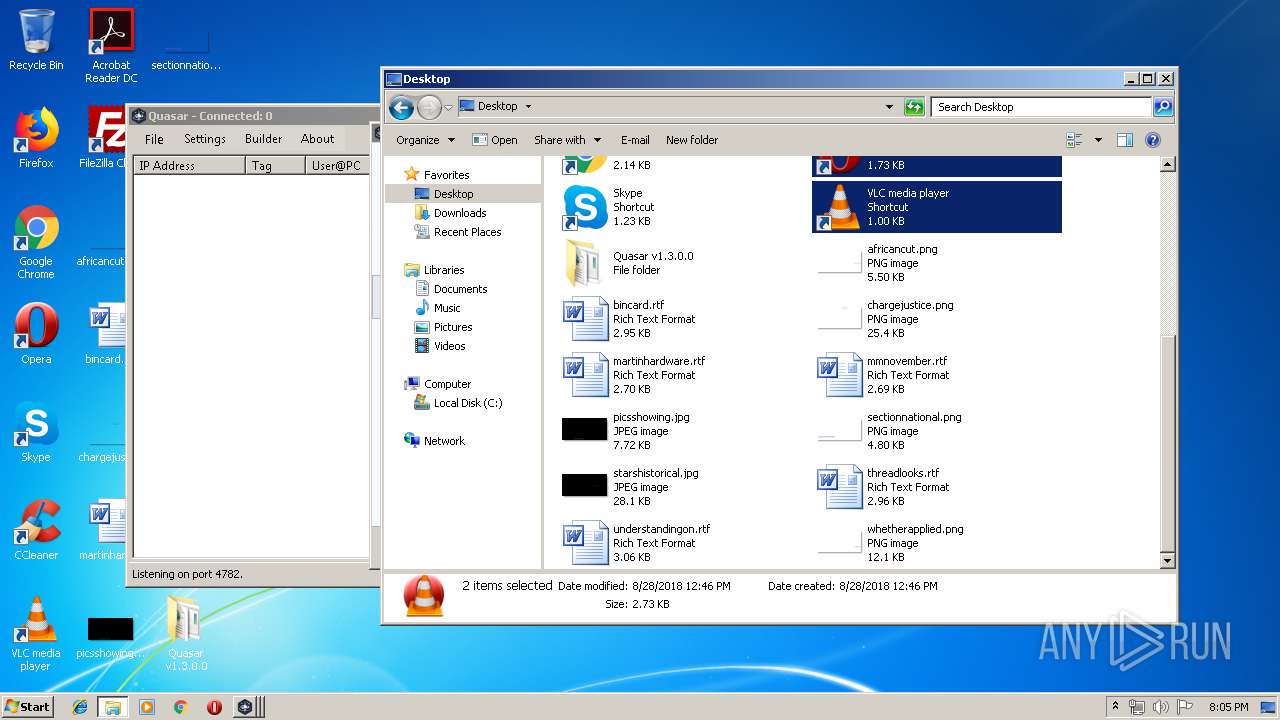Open the address bar history dropdown
Viewport: 1280px width, 720px height.
pyautogui.click(x=889, y=107)
